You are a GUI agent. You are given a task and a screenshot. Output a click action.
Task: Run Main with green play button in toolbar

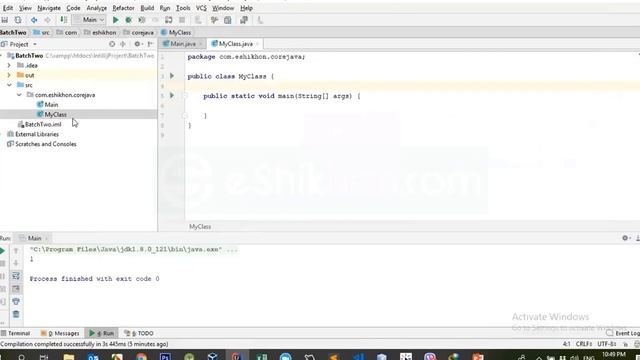click(x=116, y=20)
